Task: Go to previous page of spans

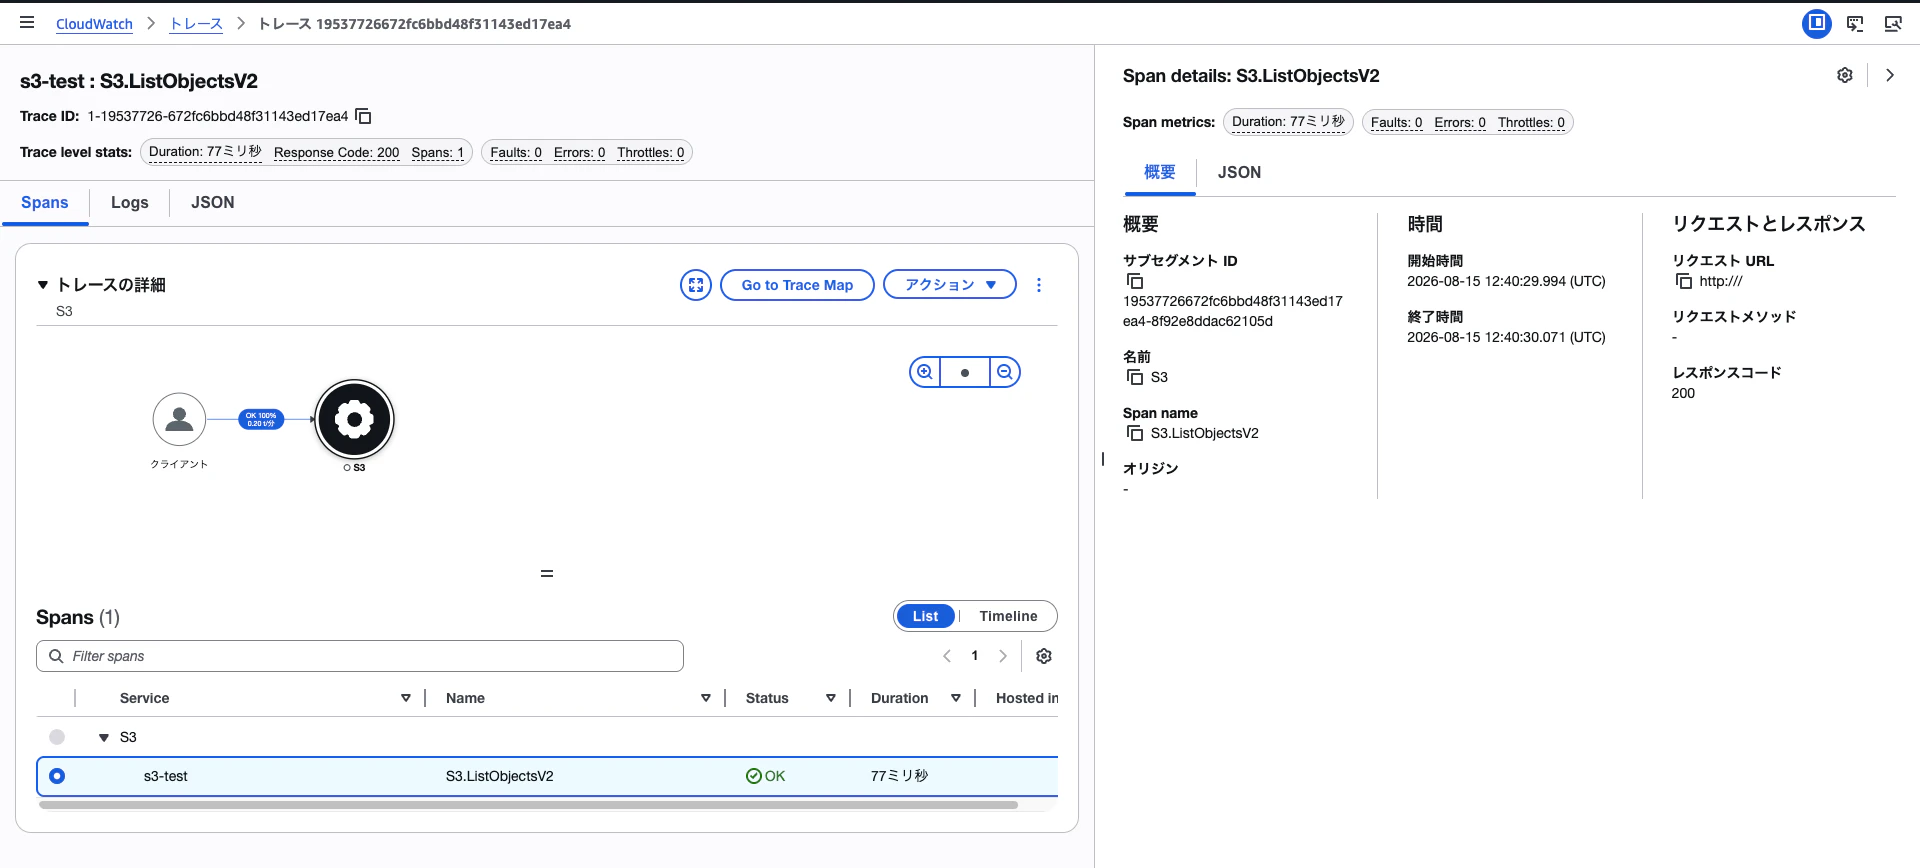Action: click(x=947, y=656)
